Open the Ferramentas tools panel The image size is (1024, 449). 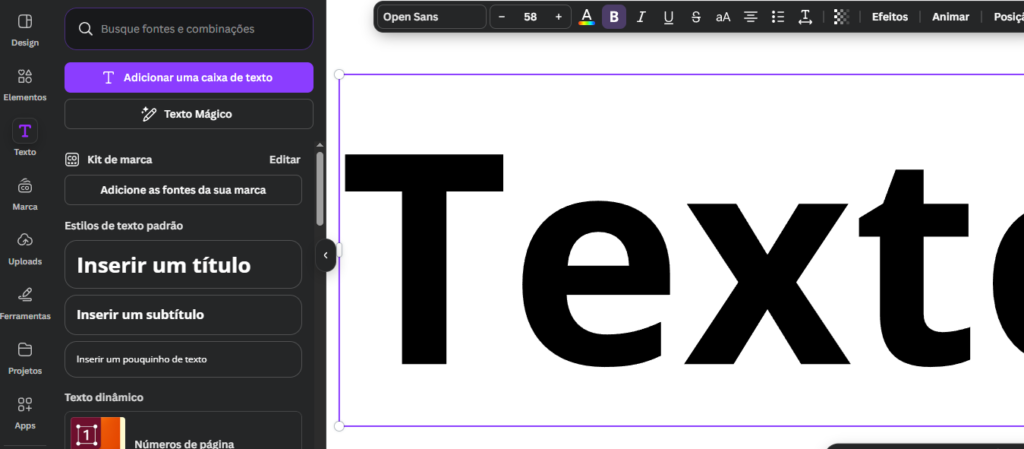coord(25,302)
